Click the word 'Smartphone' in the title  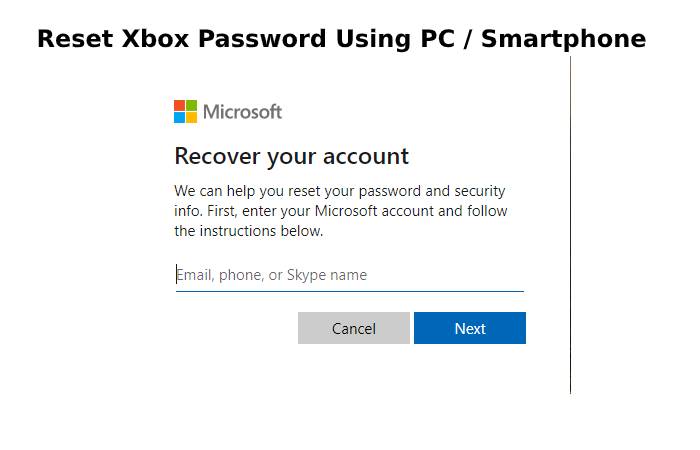click(x=563, y=39)
